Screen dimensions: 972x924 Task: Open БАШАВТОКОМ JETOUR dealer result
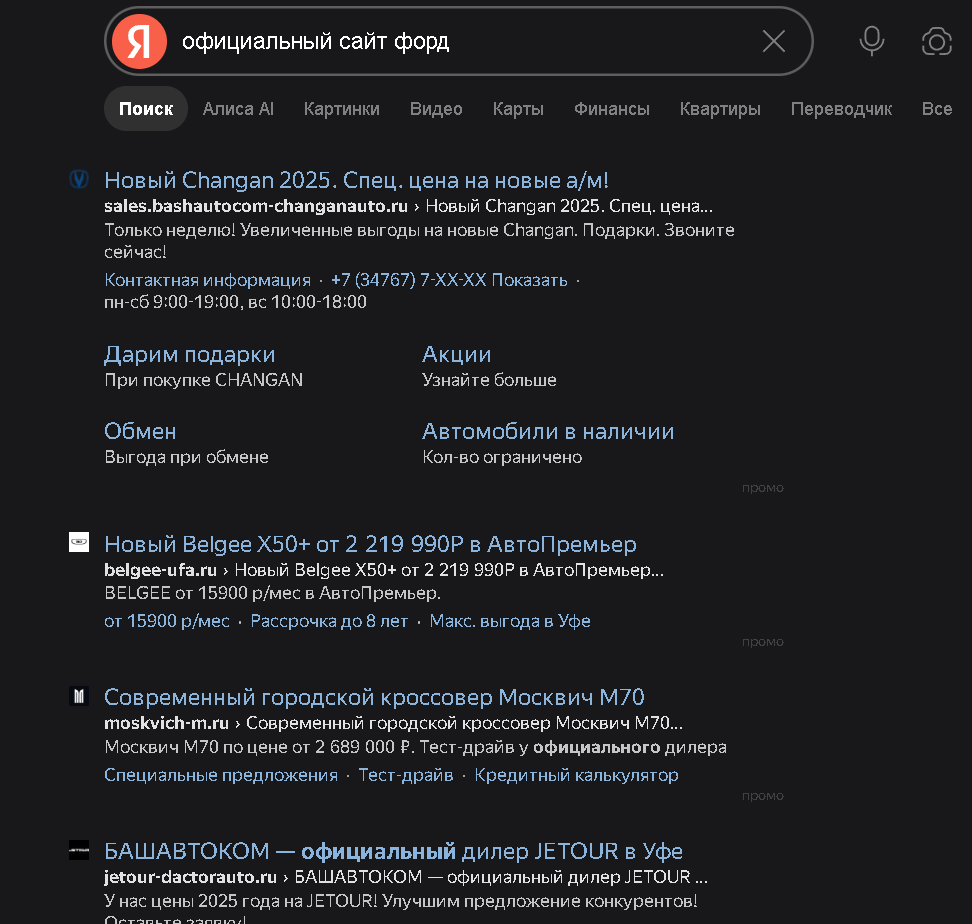[394, 851]
